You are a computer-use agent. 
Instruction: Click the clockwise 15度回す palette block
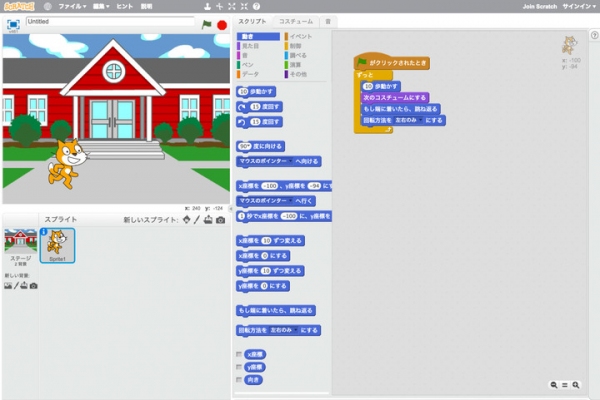click(260, 107)
